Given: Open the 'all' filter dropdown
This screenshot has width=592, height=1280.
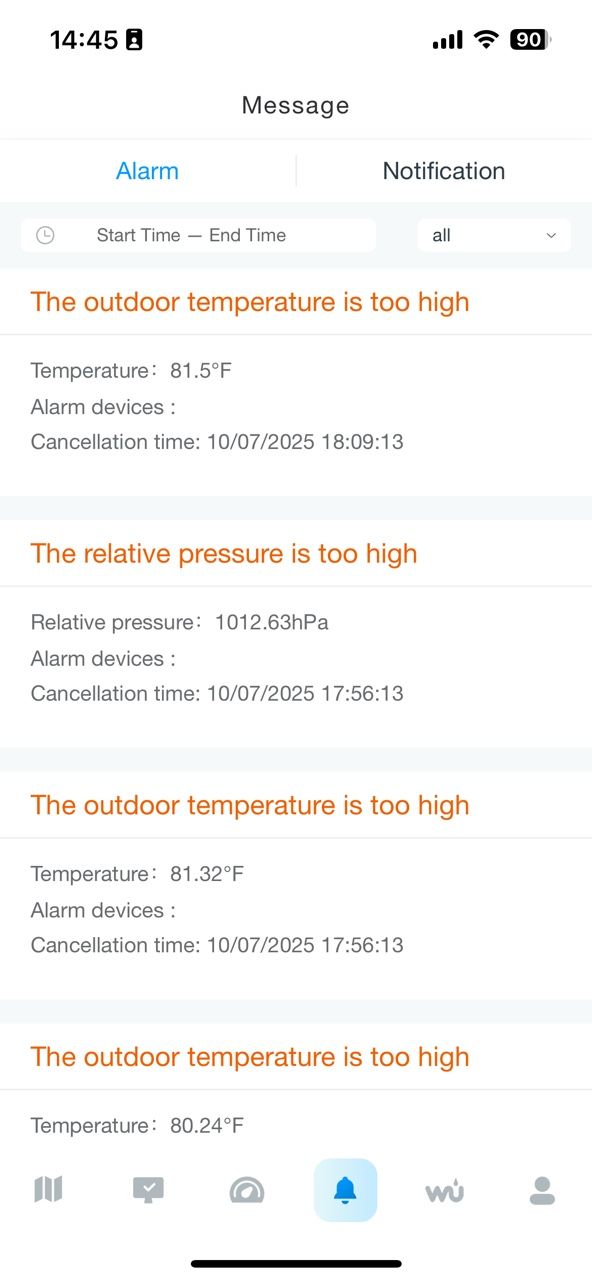Looking at the screenshot, I should point(494,235).
